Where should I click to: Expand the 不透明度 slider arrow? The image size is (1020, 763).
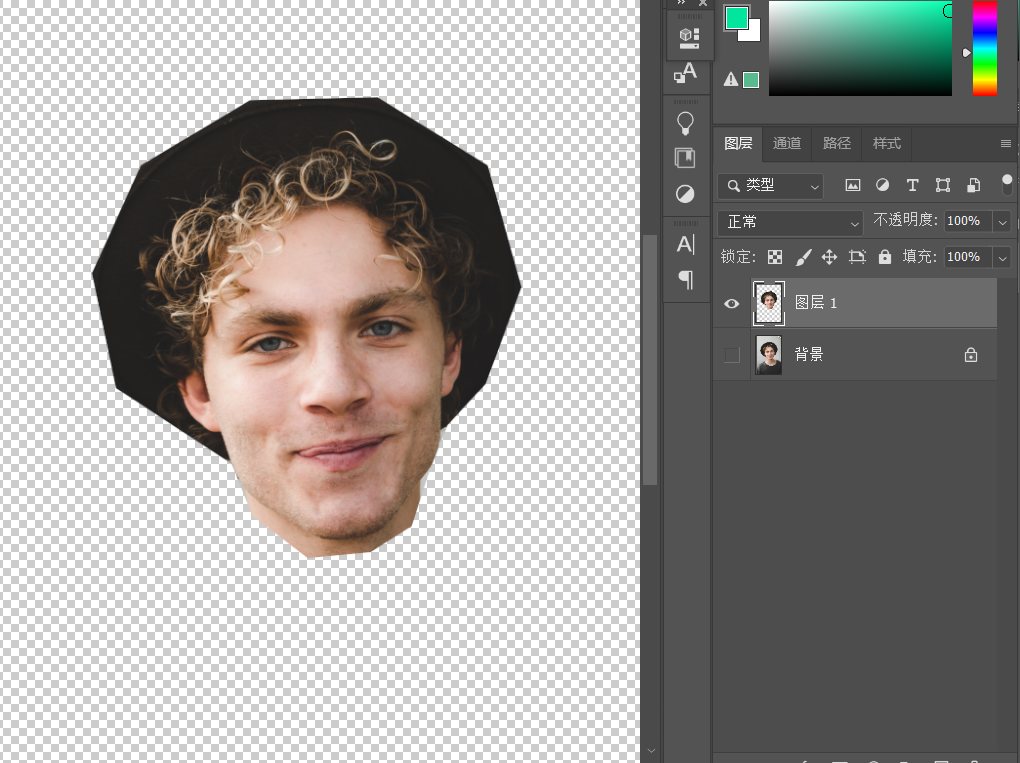(1002, 222)
